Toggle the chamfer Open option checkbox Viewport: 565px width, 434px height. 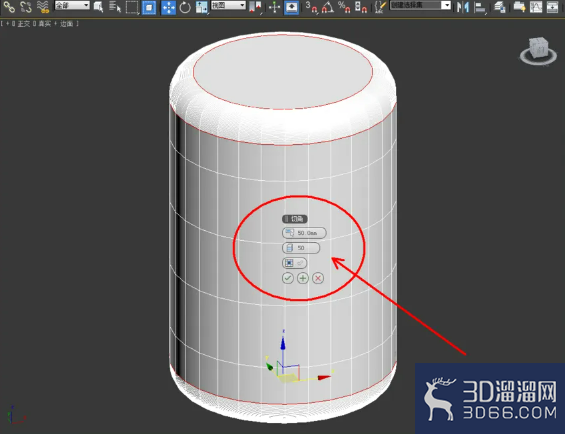(294, 263)
